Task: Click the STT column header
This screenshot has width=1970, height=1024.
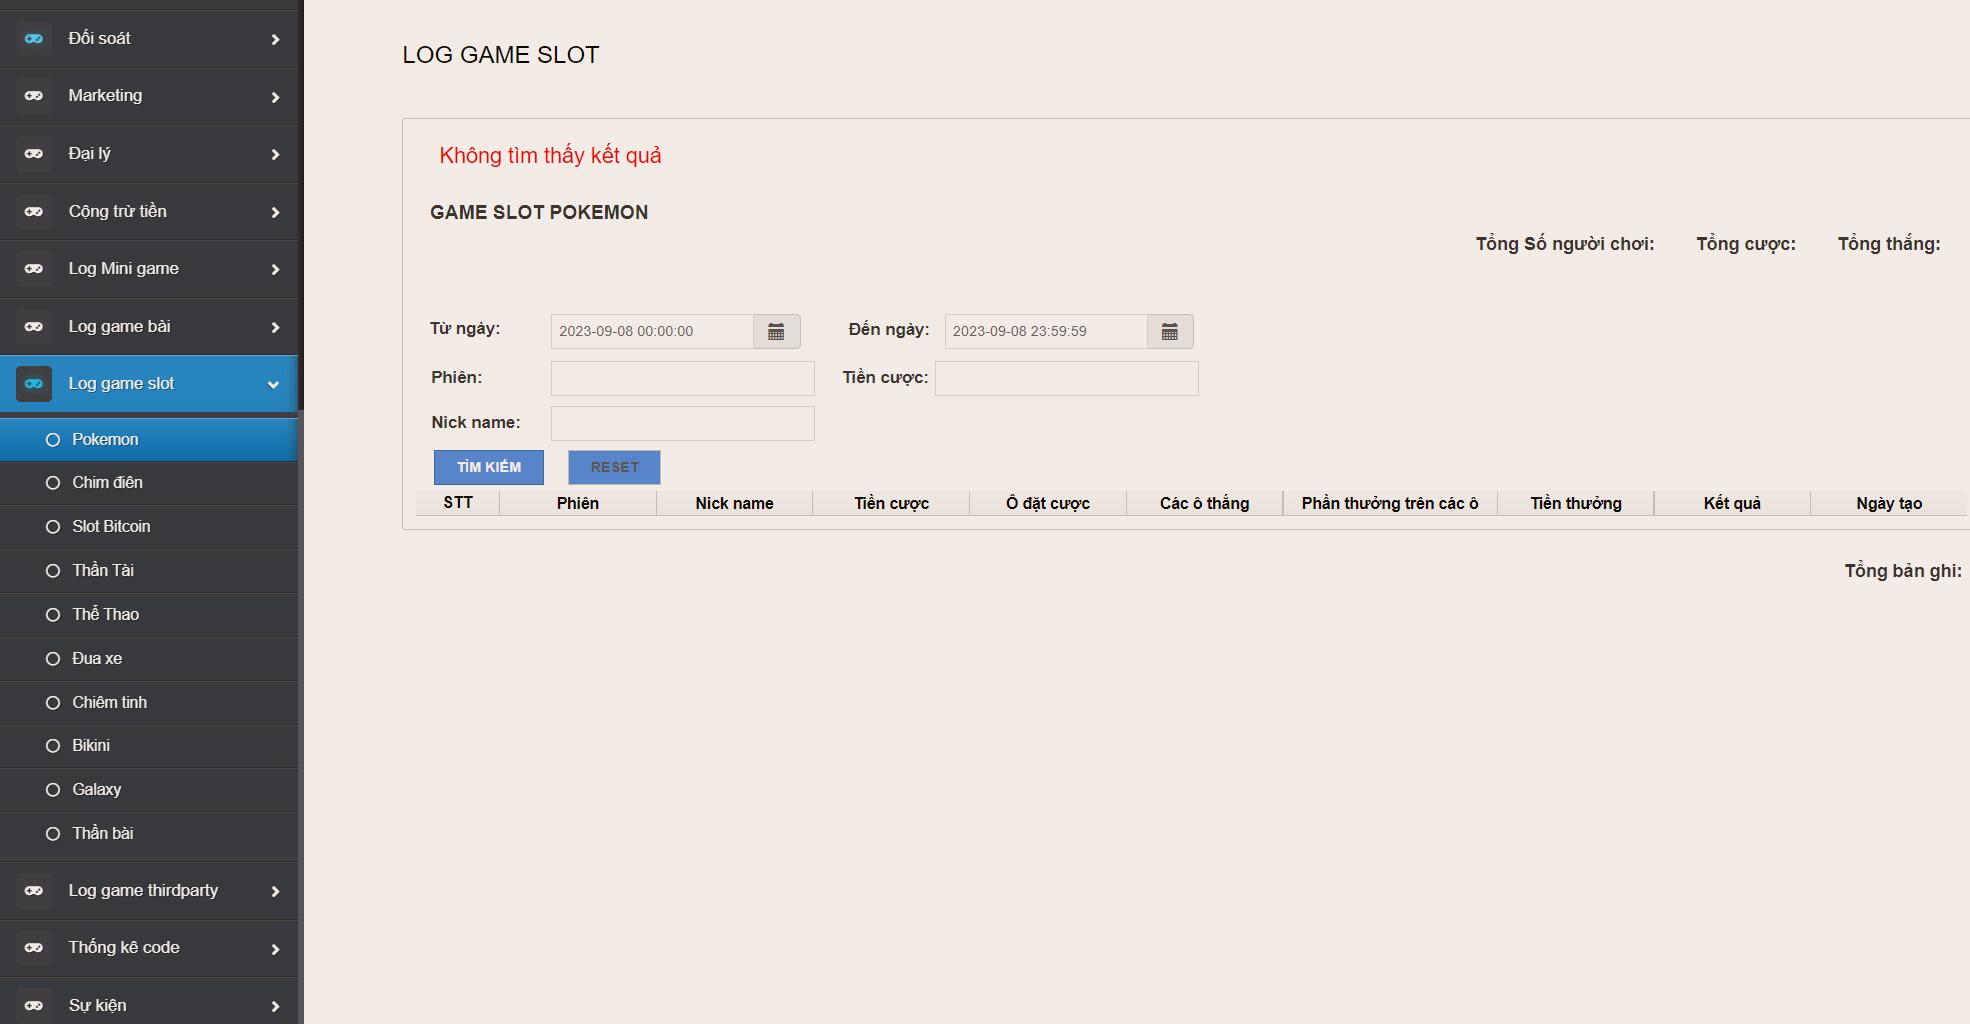Action: (x=458, y=503)
